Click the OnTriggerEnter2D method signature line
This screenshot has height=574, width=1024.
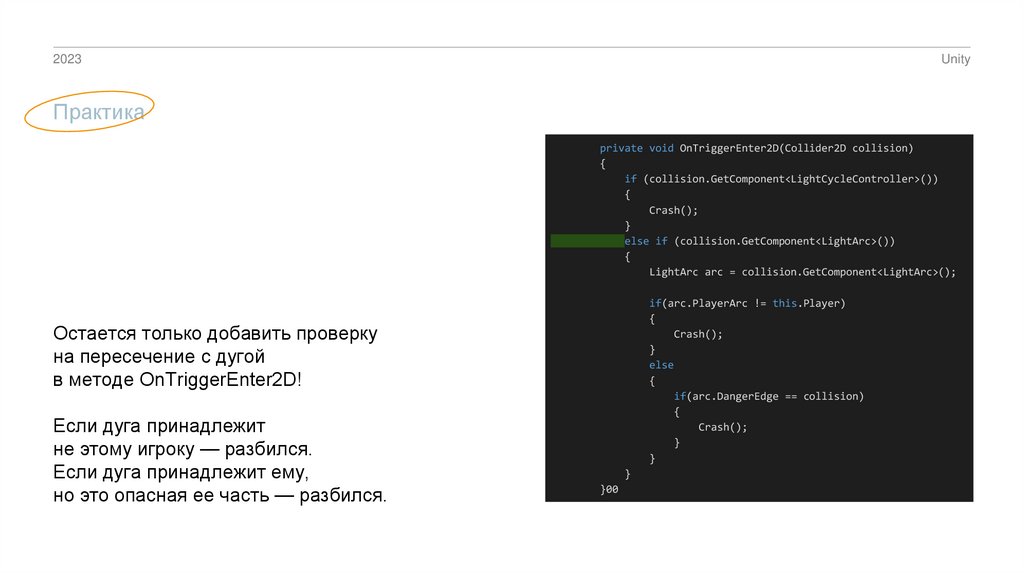pyautogui.click(x=756, y=148)
